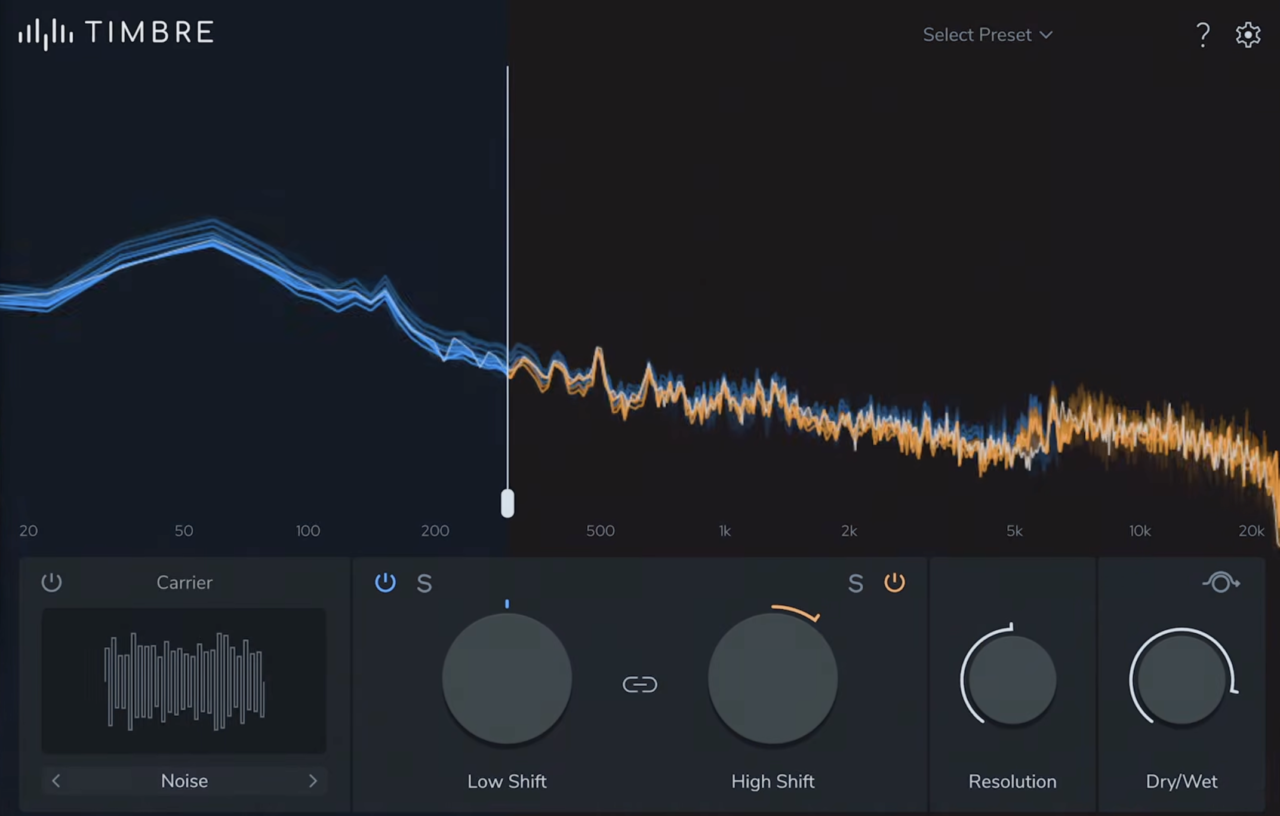Click the Resolution knob

[x=1012, y=679]
